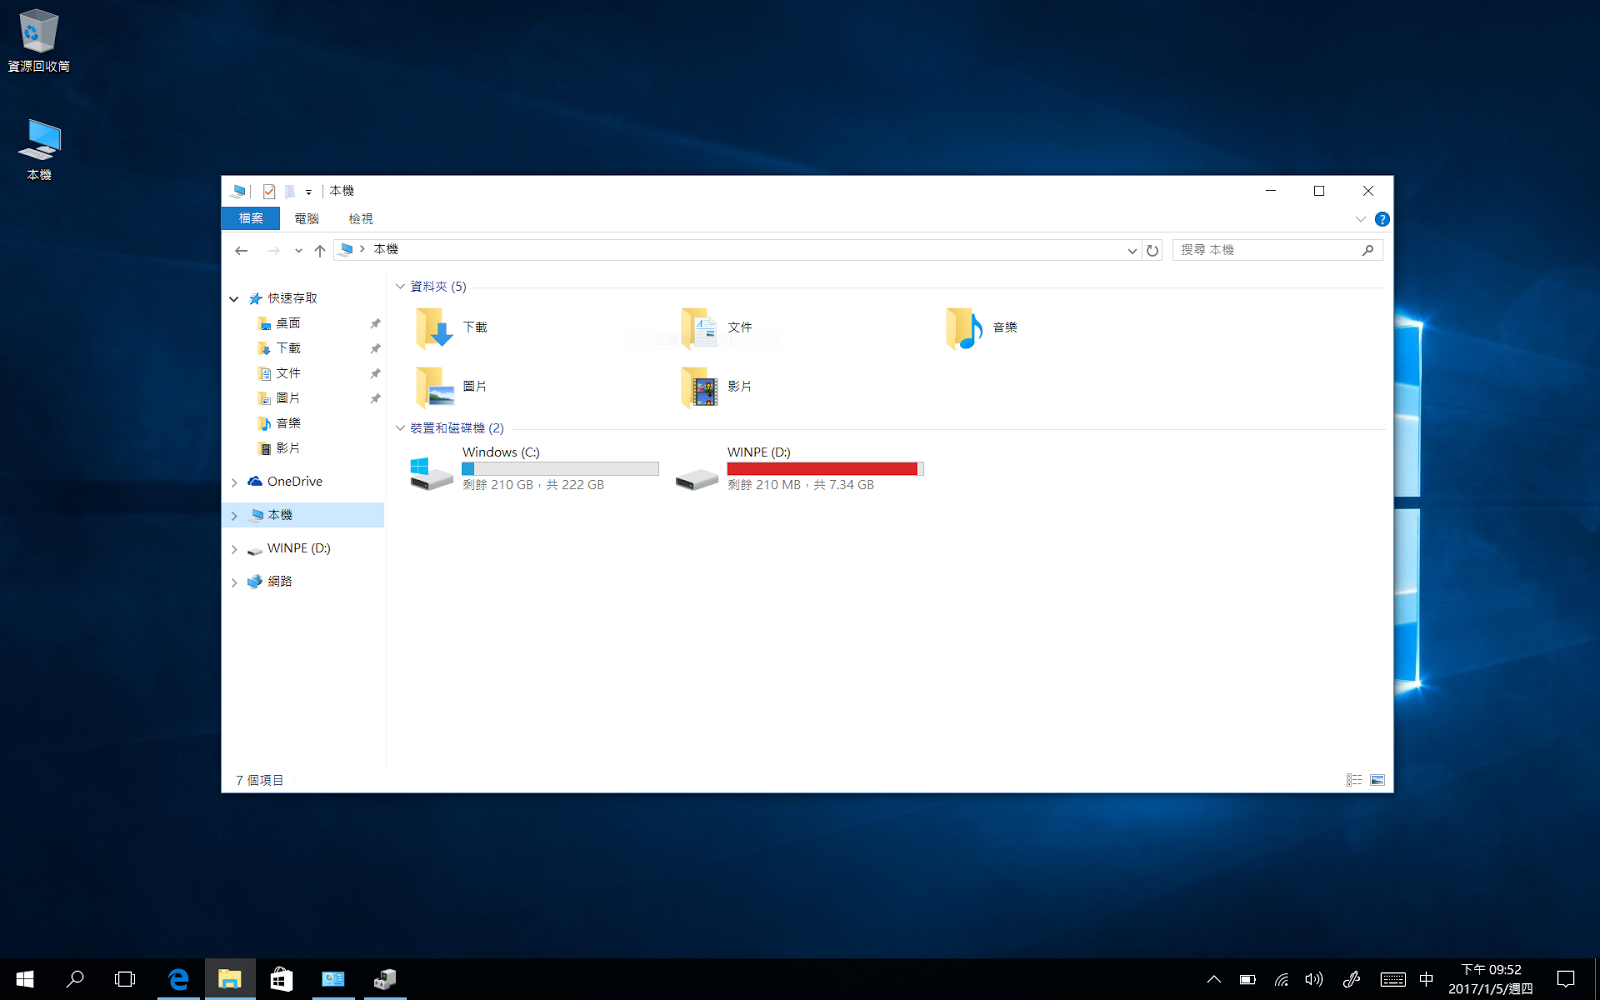
Task: Expand the OneDrive tree node
Action: click(234, 482)
